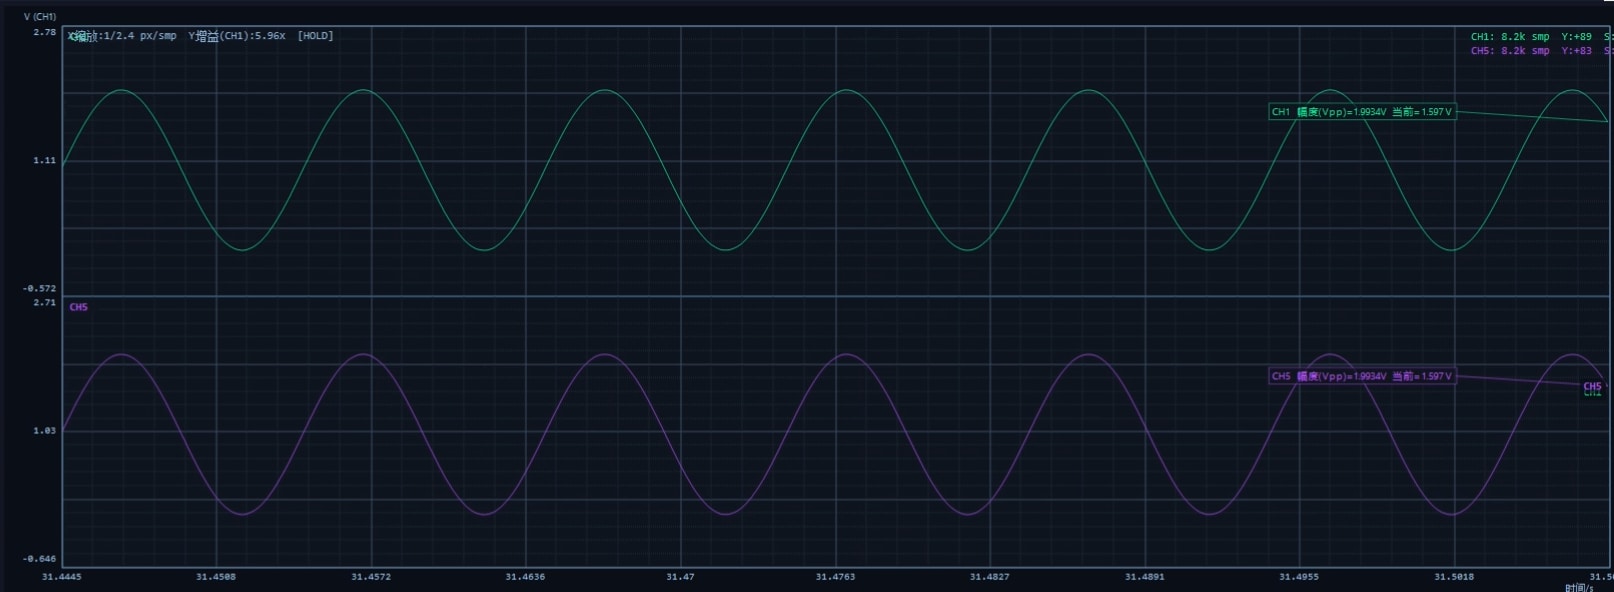Click the 31.4763 time axis tick
1614x592 pixels.
tap(835, 577)
